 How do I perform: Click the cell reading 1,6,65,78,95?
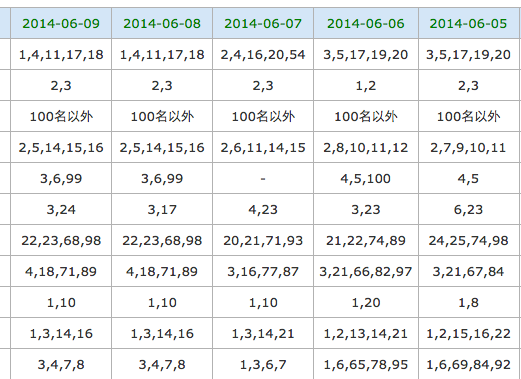[x=366, y=364]
